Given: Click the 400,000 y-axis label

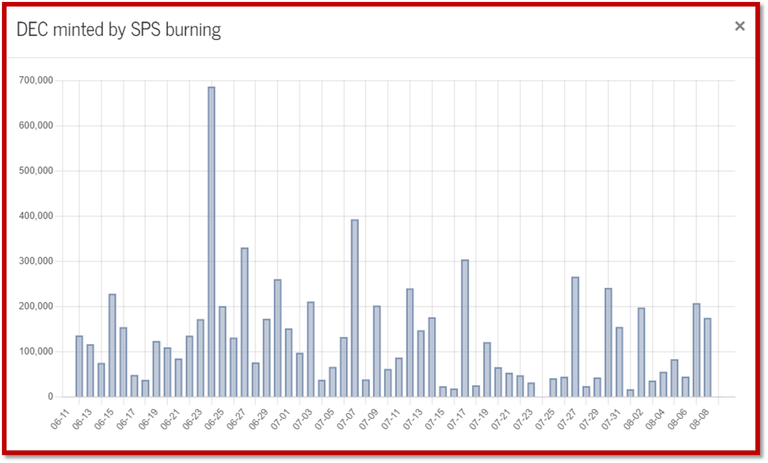Looking at the screenshot, I should coord(36,216).
